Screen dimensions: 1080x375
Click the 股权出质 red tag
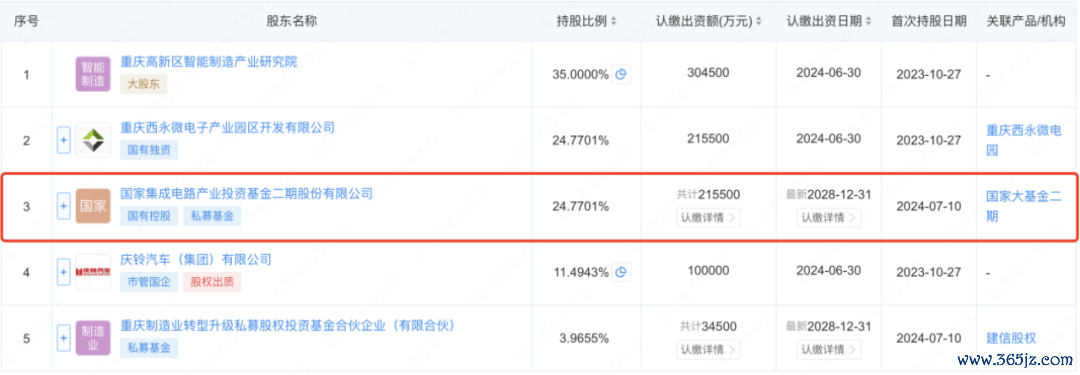pyautogui.click(x=212, y=281)
